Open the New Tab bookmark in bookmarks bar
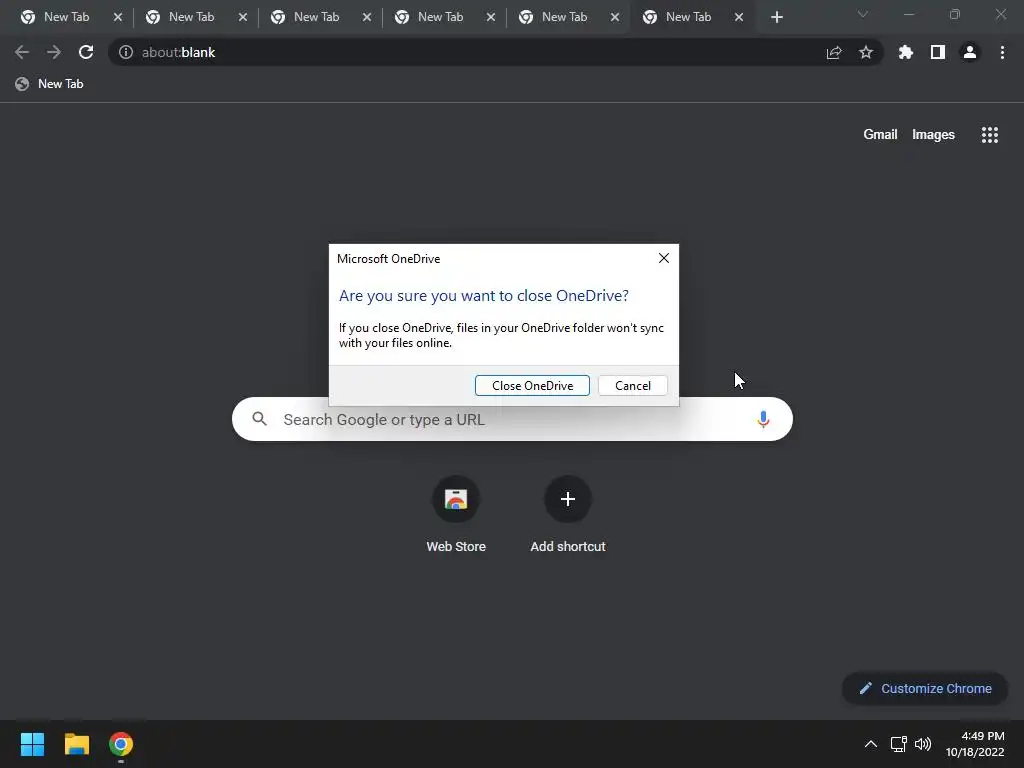The height and width of the screenshot is (768, 1024). (x=50, y=84)
